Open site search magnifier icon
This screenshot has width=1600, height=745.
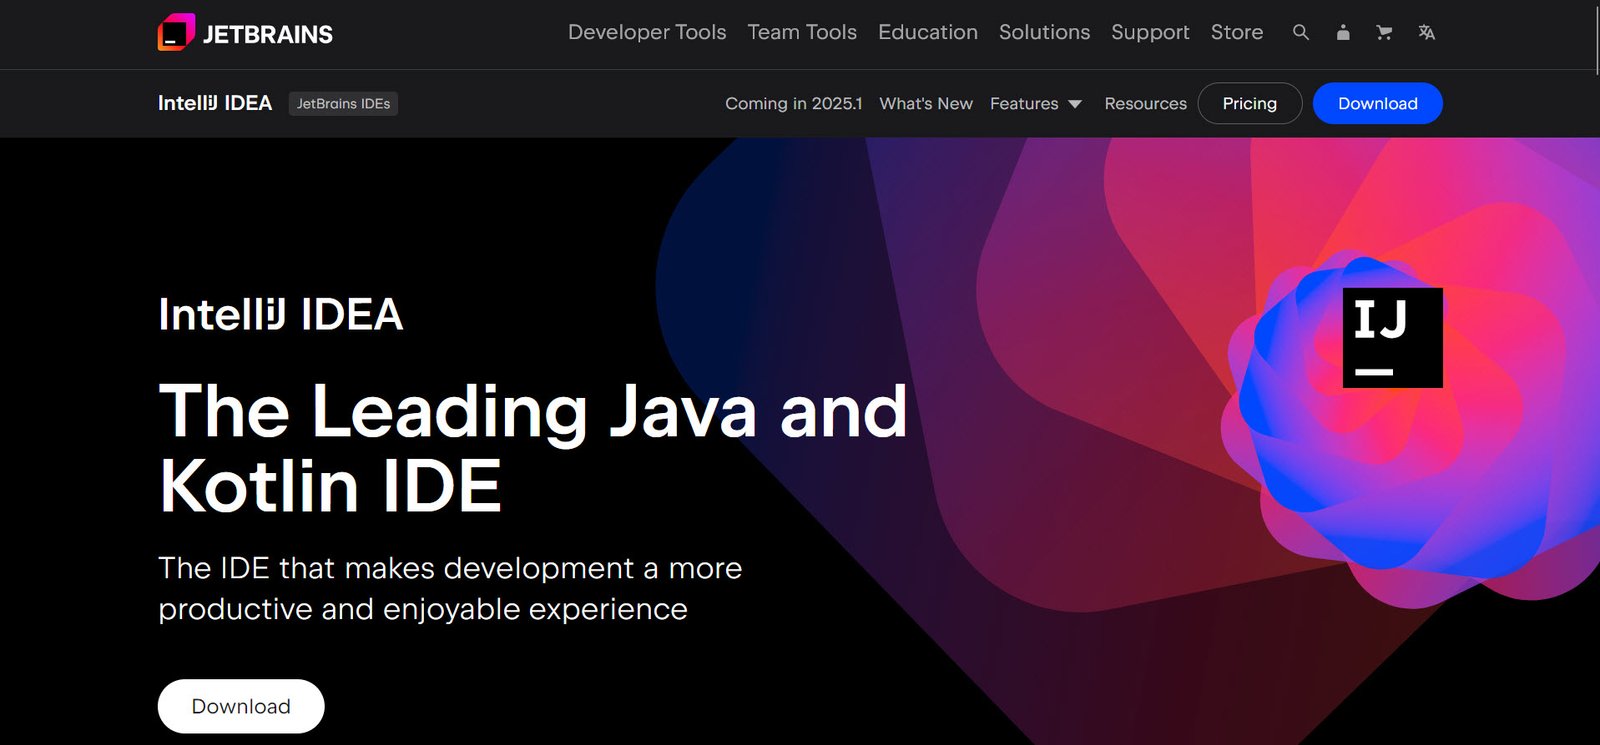[1300, 32]
